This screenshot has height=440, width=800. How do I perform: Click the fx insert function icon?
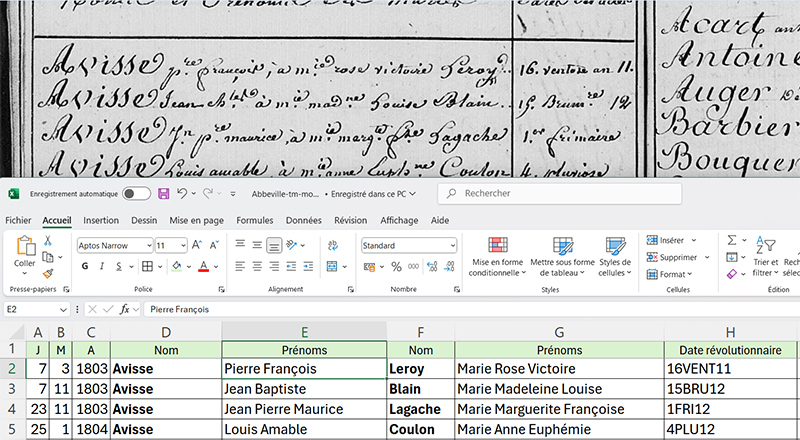[x=124, y=309]
